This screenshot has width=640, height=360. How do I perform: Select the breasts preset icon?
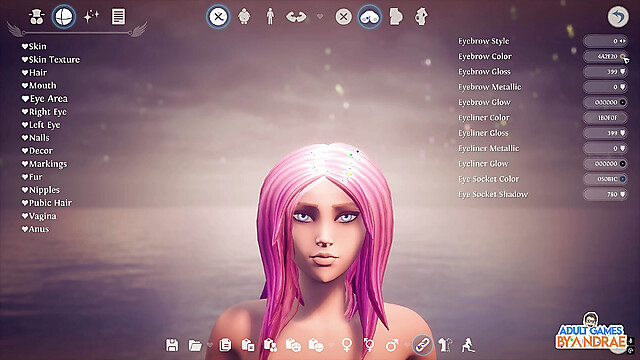click(370, 17)
